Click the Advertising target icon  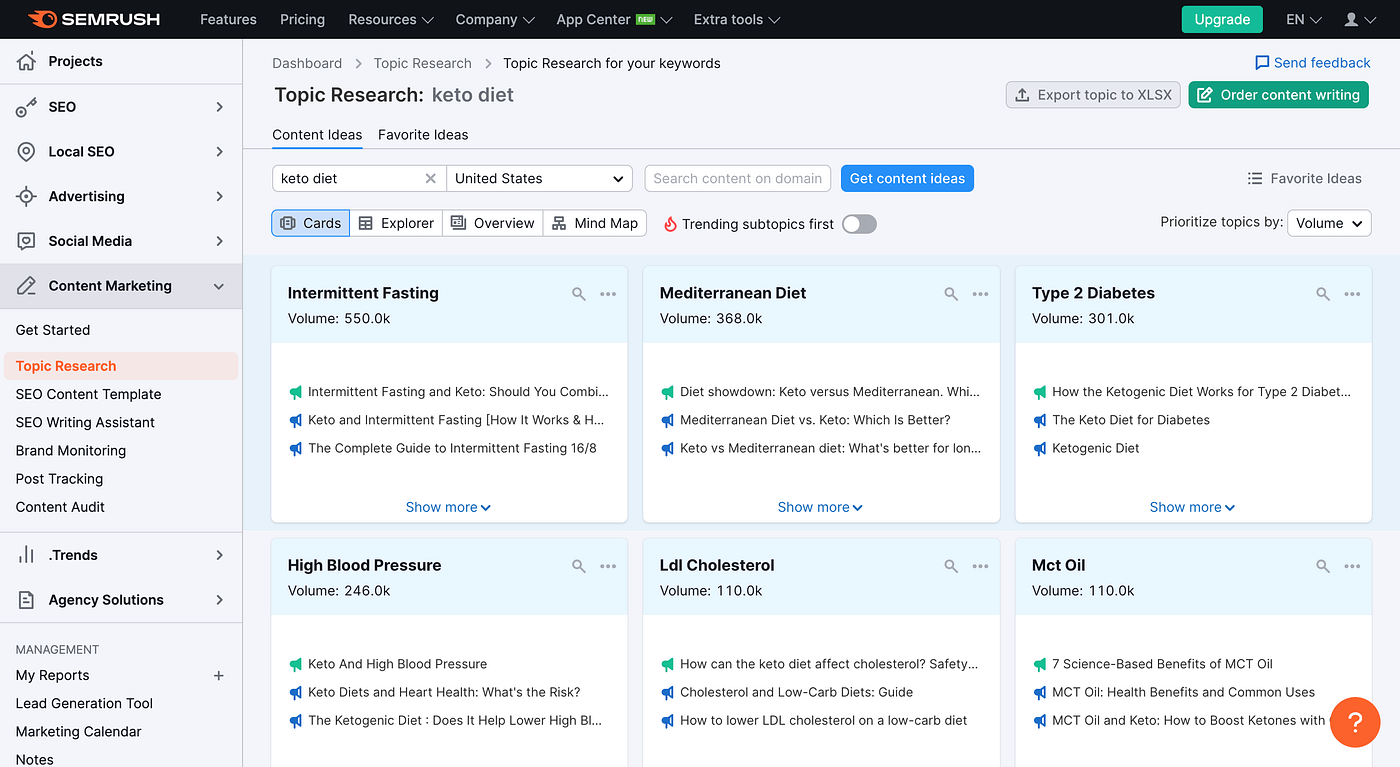coord(26,197)
